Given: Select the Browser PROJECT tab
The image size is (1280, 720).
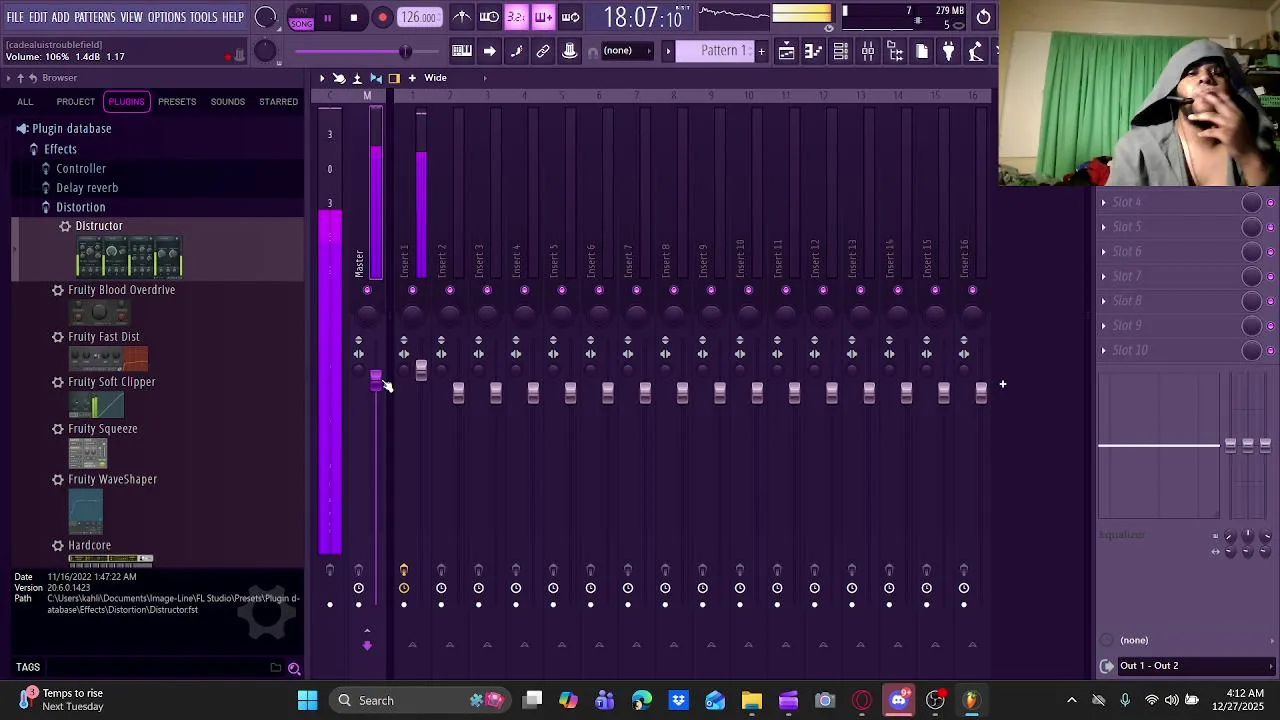Looking at the screenshot, I should click(75, 101).
